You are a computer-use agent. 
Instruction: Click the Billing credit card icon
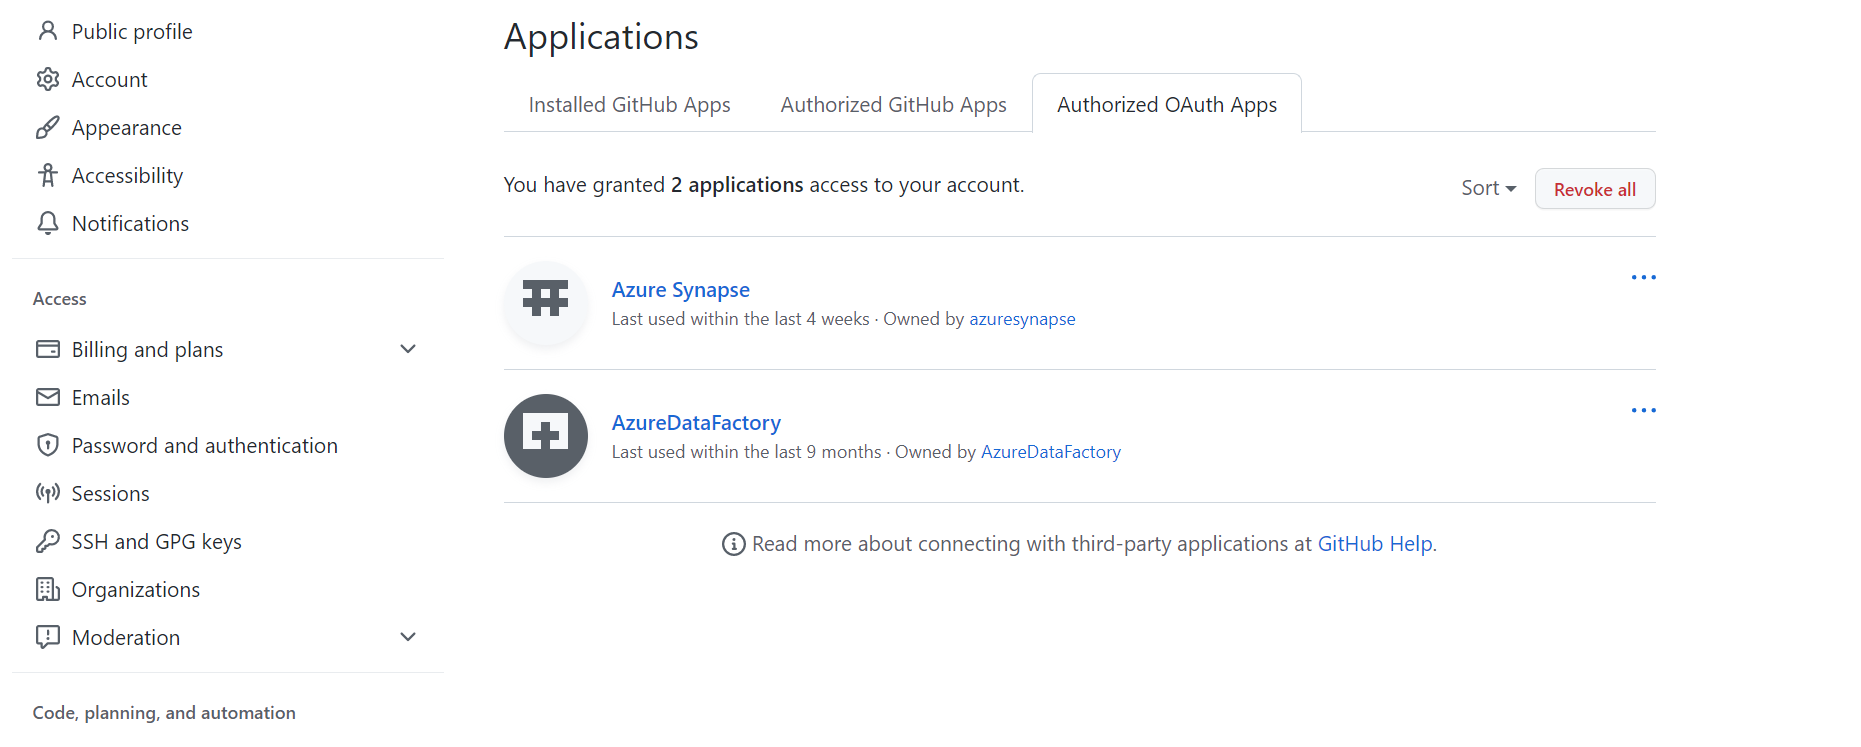point(47,349)
